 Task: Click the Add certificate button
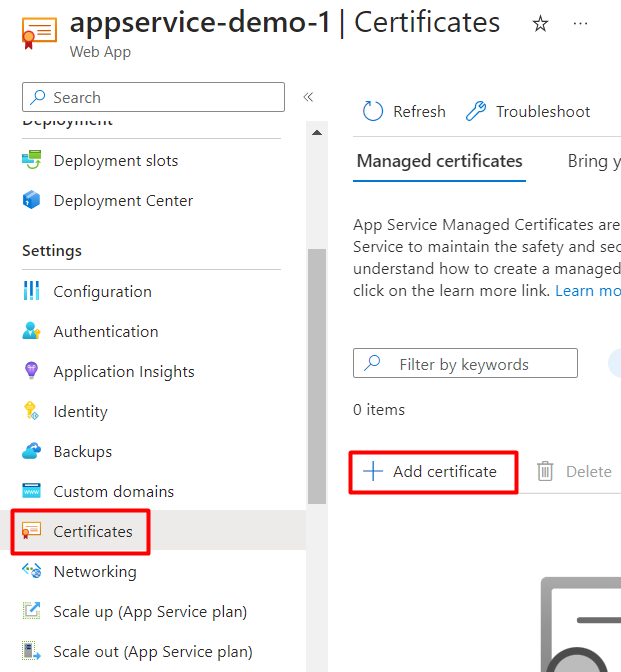[x=433, y=471]
